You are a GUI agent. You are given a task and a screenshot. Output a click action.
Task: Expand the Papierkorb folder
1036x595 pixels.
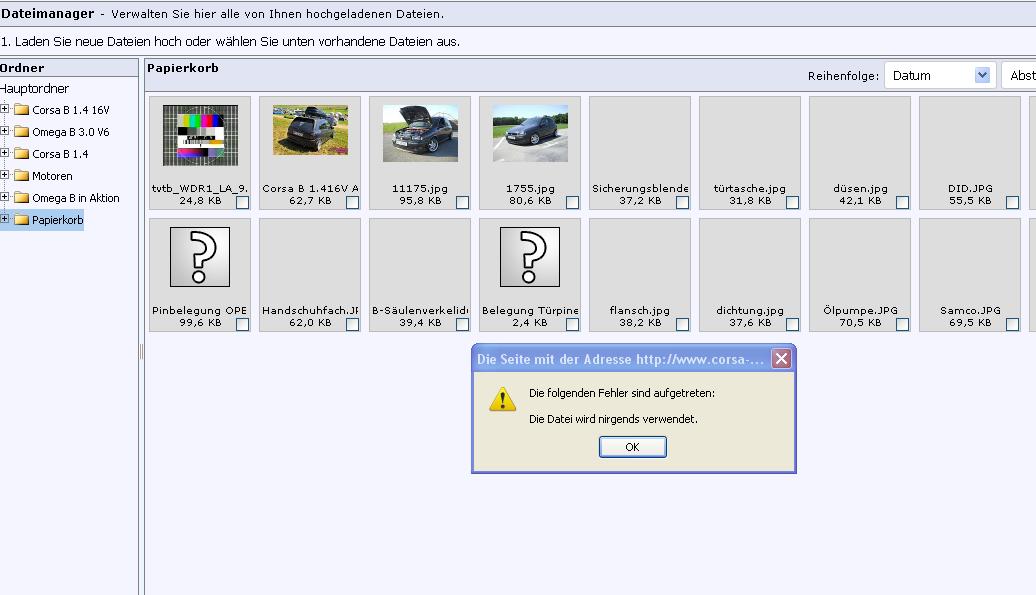point(5,219)
